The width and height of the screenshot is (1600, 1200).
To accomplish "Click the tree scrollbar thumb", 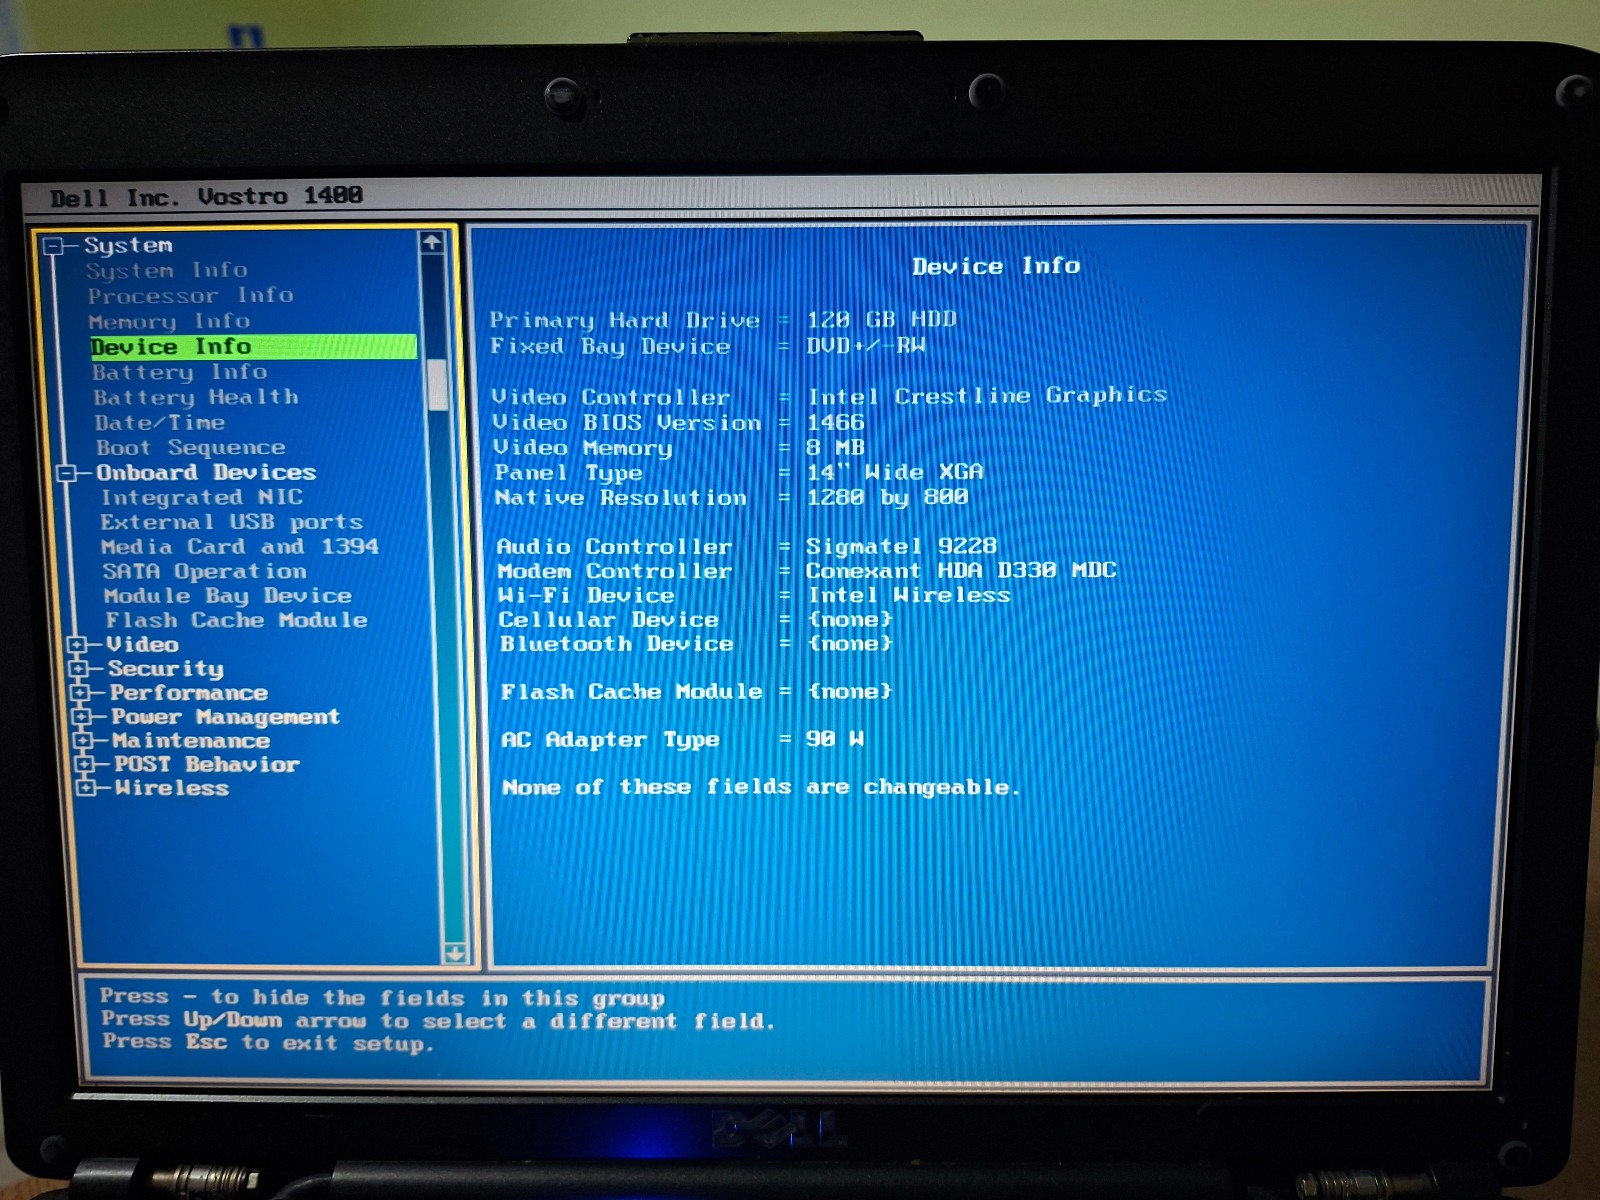I will (437, 384).
